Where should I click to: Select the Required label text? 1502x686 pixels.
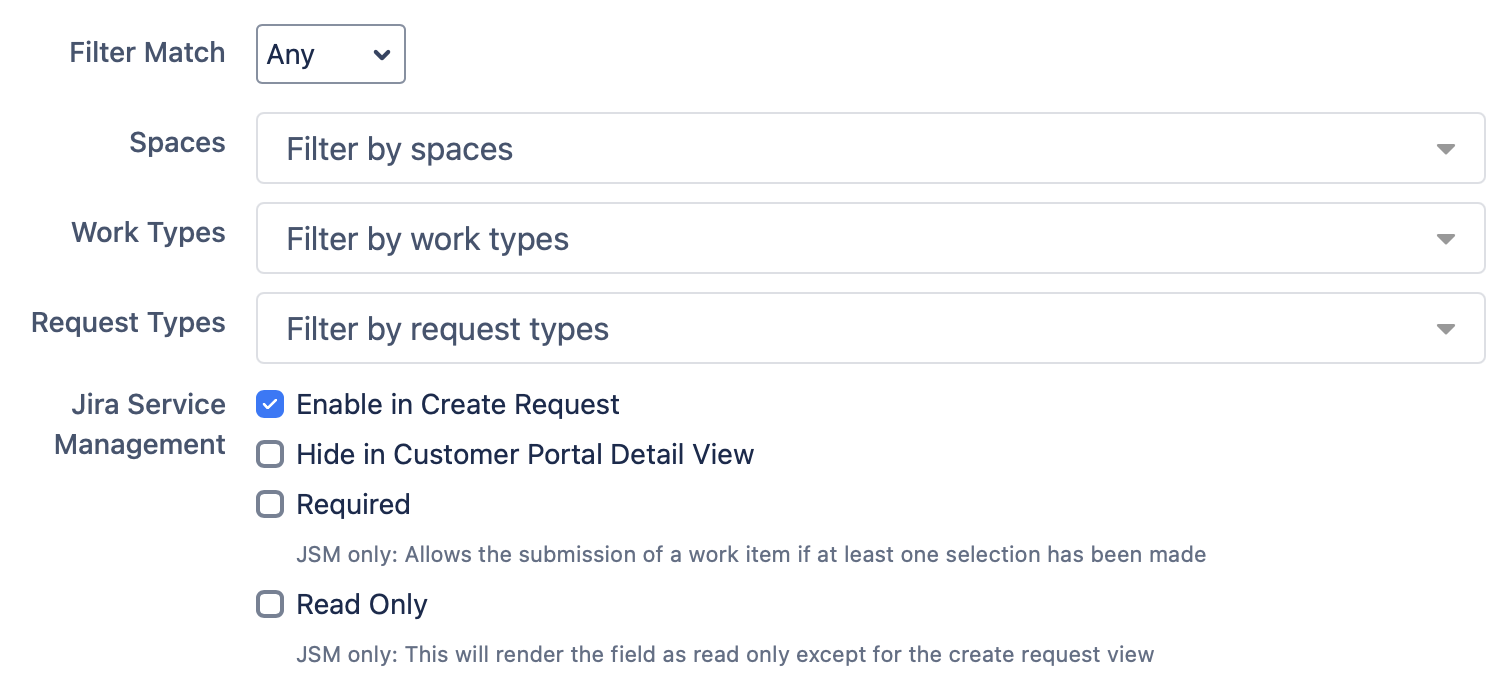tap(352, 504)
